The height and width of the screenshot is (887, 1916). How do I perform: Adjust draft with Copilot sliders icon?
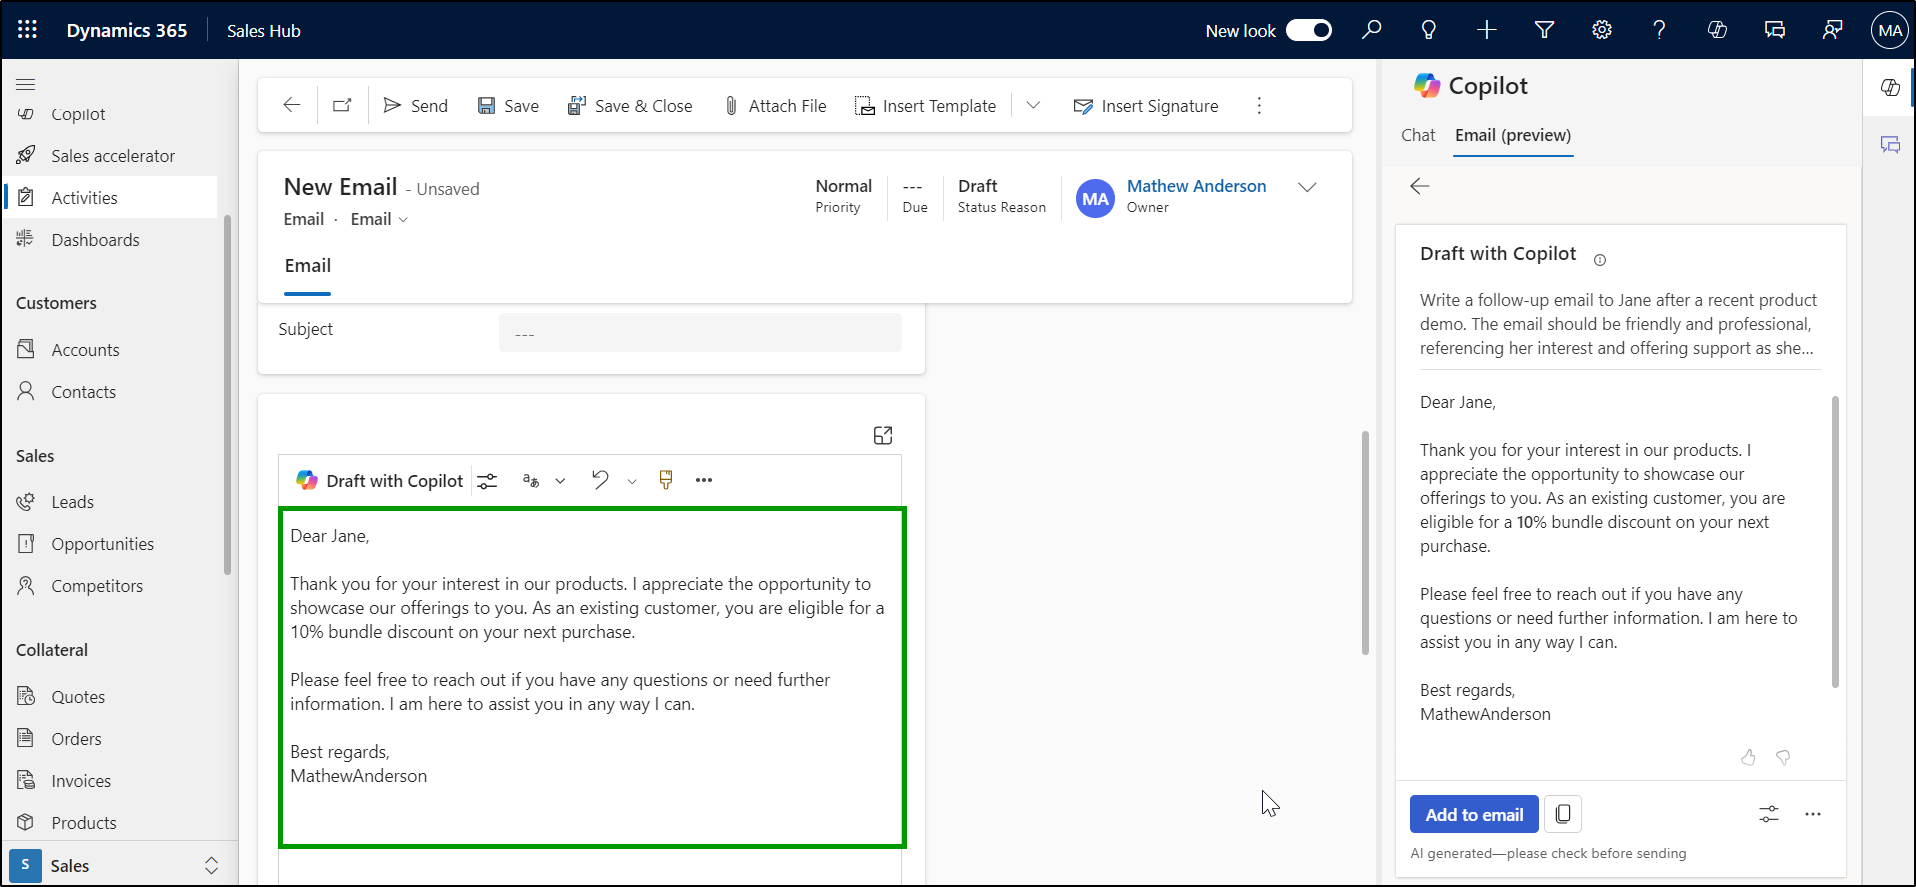[x=1769, y=814]
